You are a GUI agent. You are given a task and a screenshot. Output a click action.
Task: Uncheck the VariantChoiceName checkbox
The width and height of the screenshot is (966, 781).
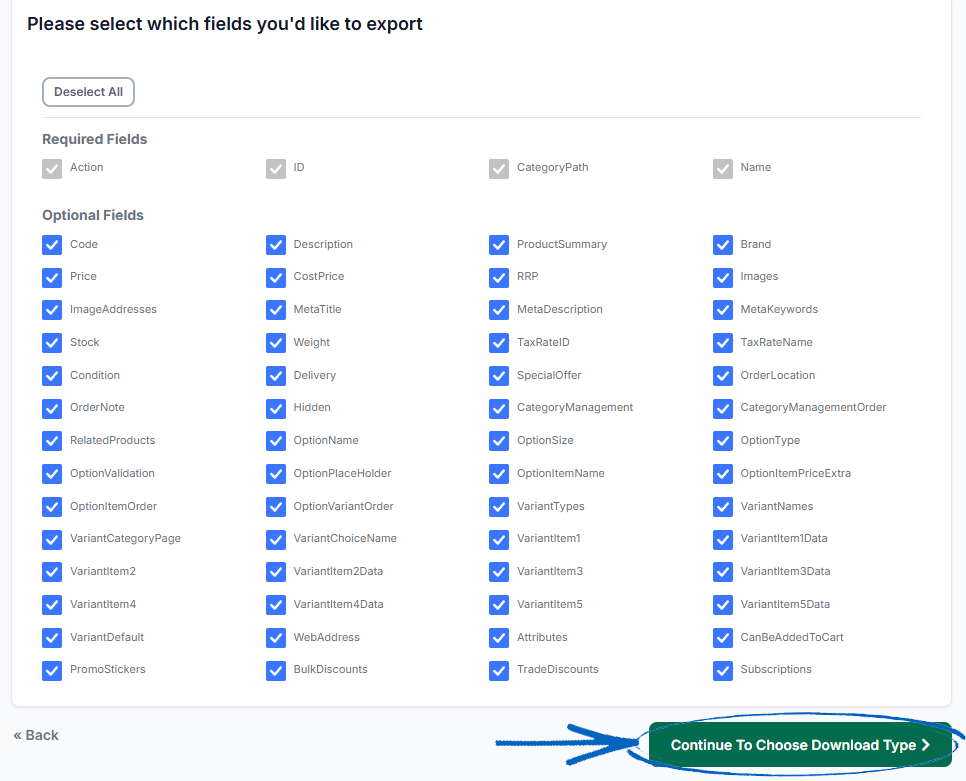point(276,540)
